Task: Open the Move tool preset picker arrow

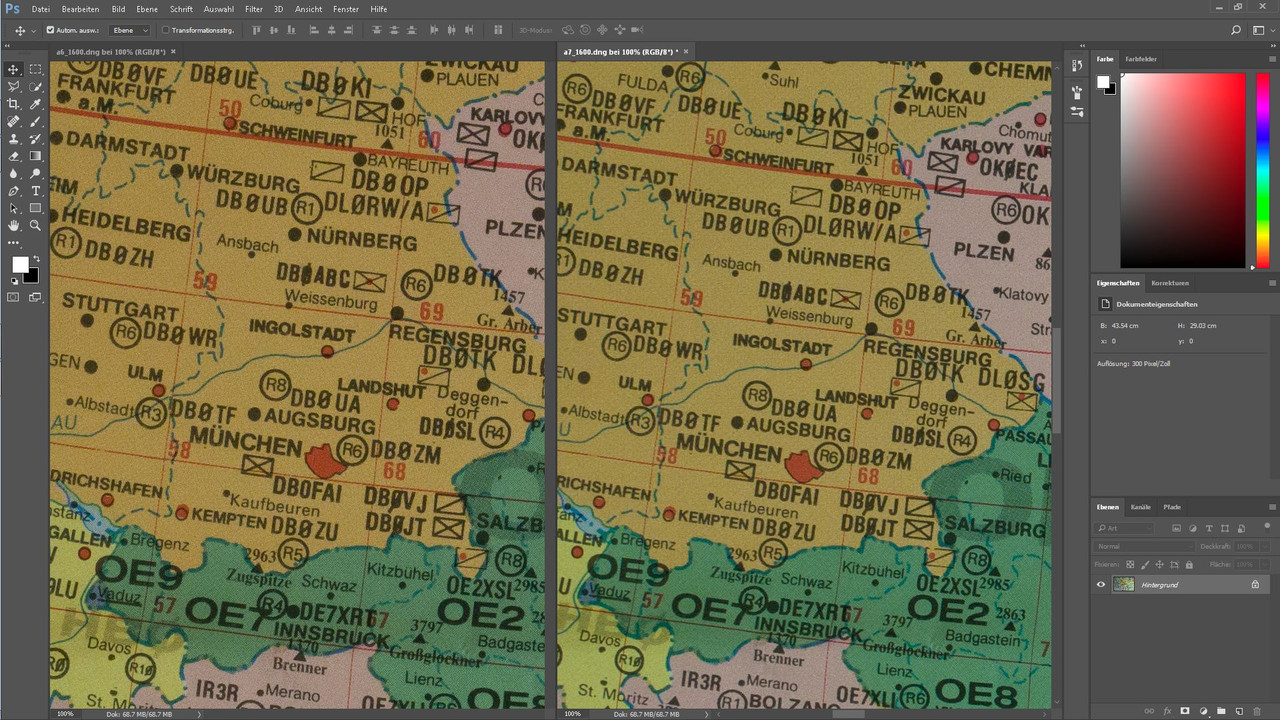Action: [x=33, y=31]
